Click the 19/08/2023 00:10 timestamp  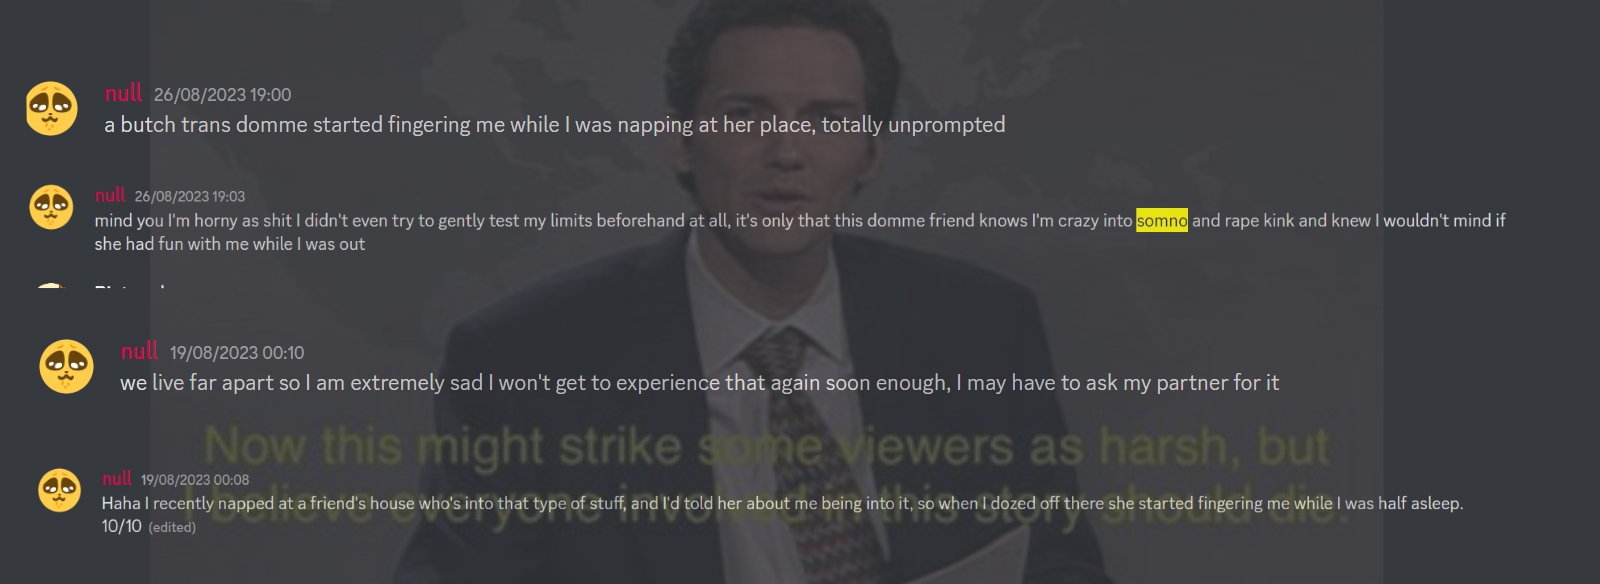click(x=237, y=353)
